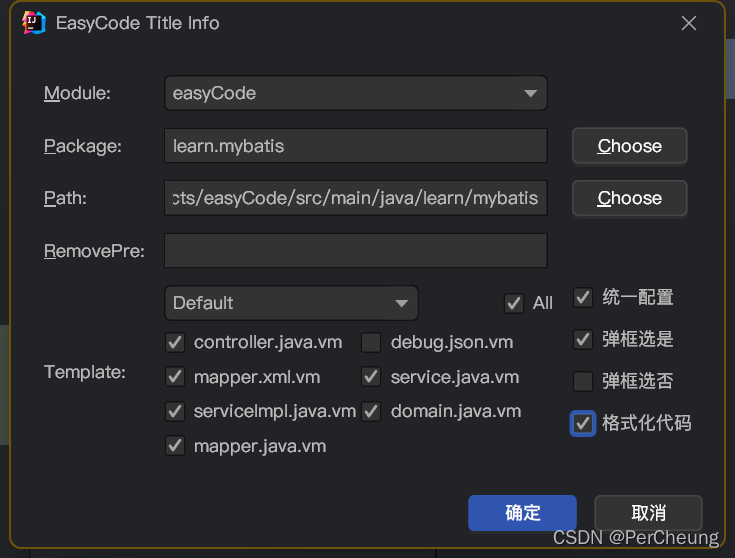This screenshot has height=558, width=735.
Task: Click the Path: label
Action: coord(65,198)
